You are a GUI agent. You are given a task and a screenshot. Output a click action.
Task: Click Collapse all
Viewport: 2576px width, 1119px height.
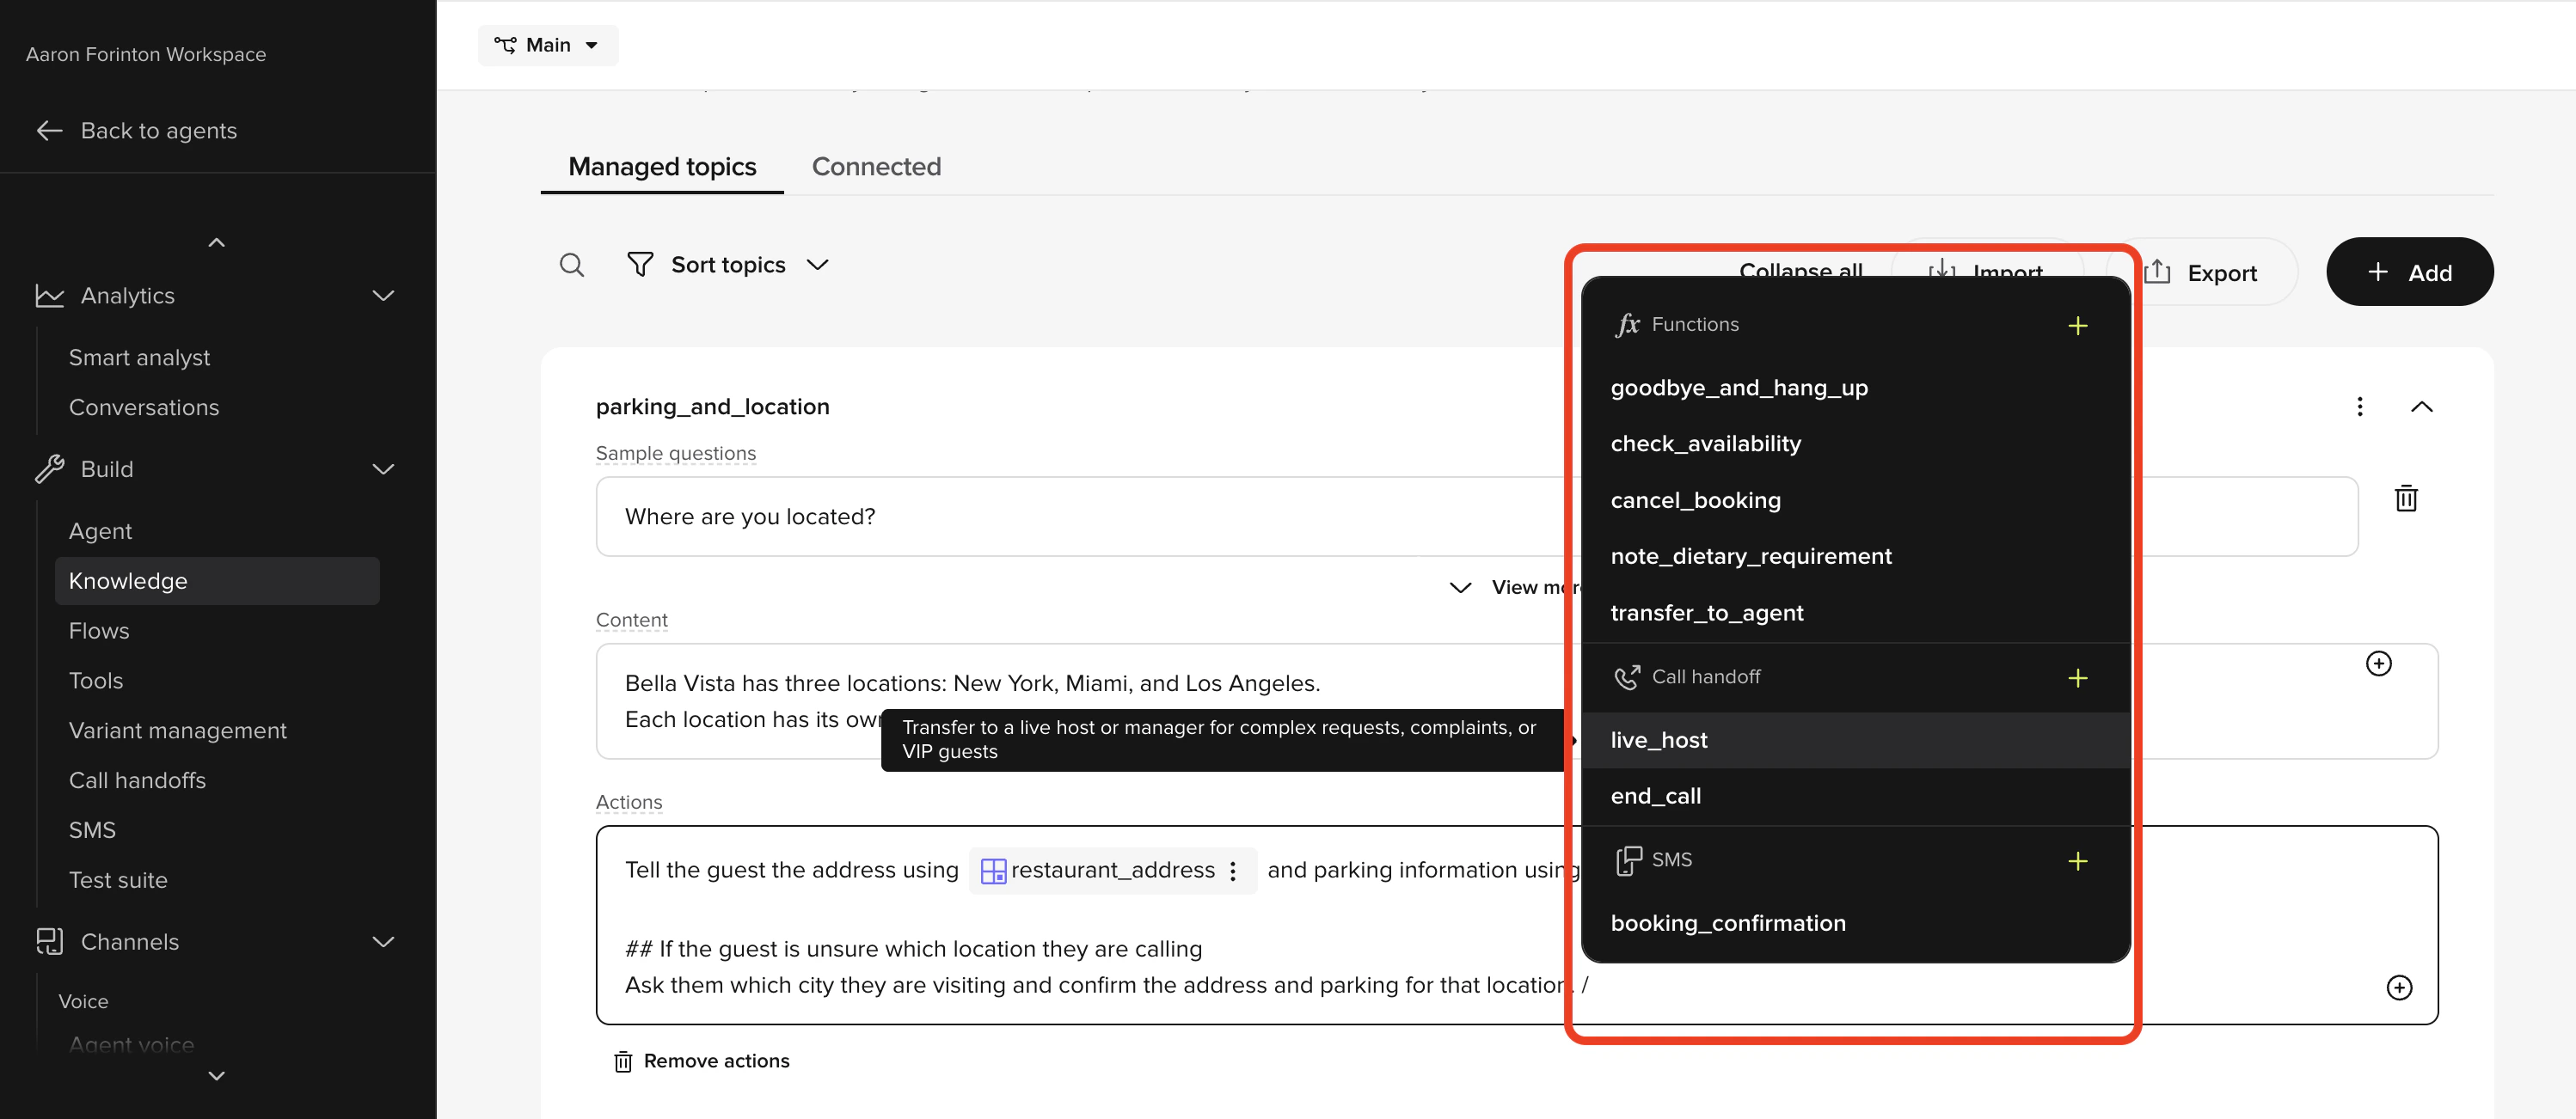tap(1800, 272)
